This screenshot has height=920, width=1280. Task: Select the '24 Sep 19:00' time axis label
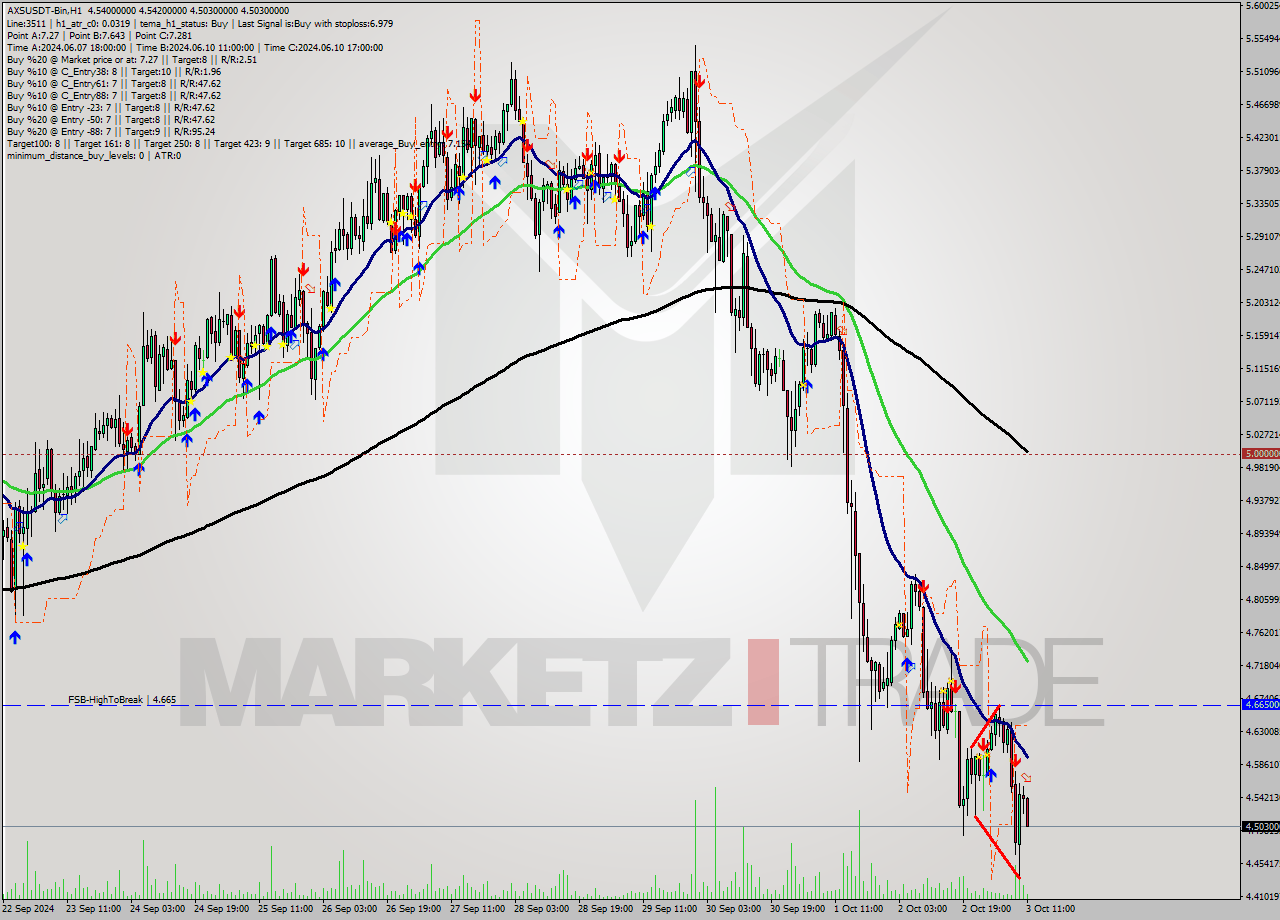click(223, 909)
